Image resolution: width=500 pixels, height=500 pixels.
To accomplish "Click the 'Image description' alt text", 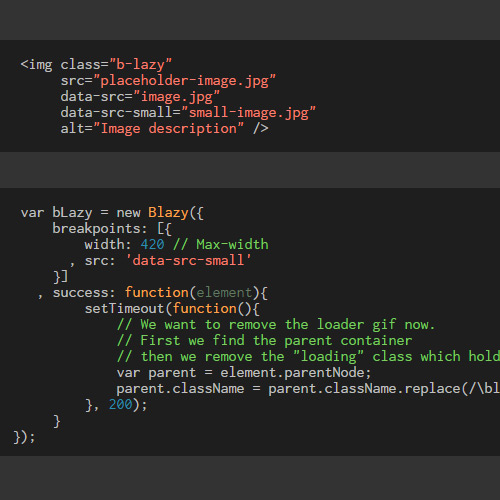I will 168,129.
